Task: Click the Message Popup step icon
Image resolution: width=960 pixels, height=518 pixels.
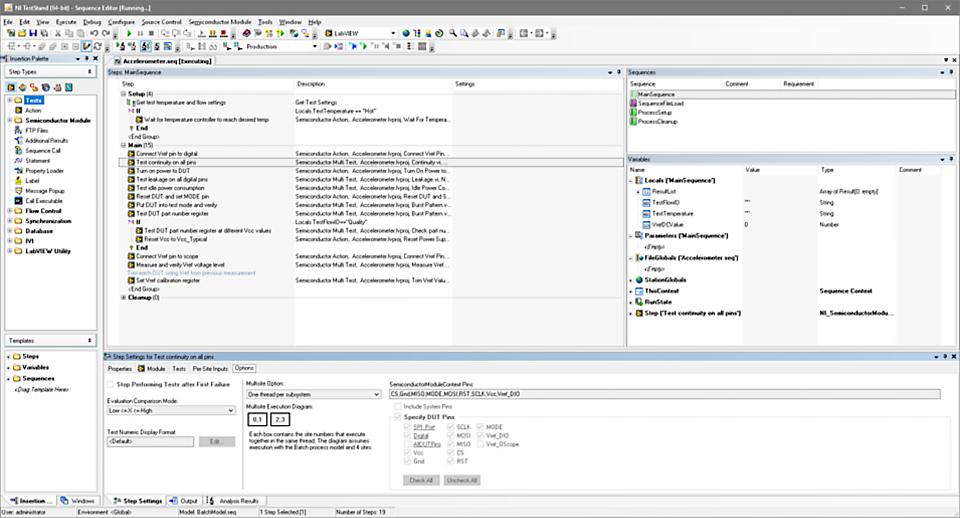Action: click(x=18, y=191)
